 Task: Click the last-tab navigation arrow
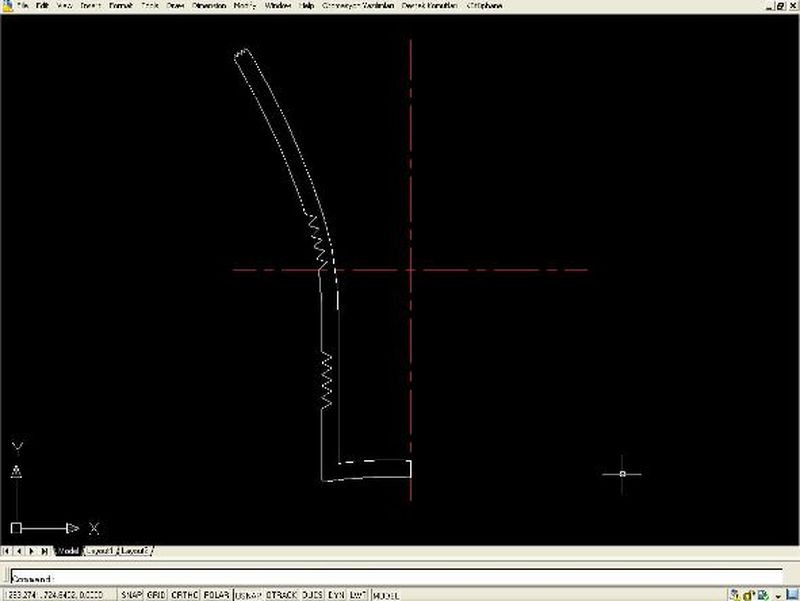click(45, 551)
